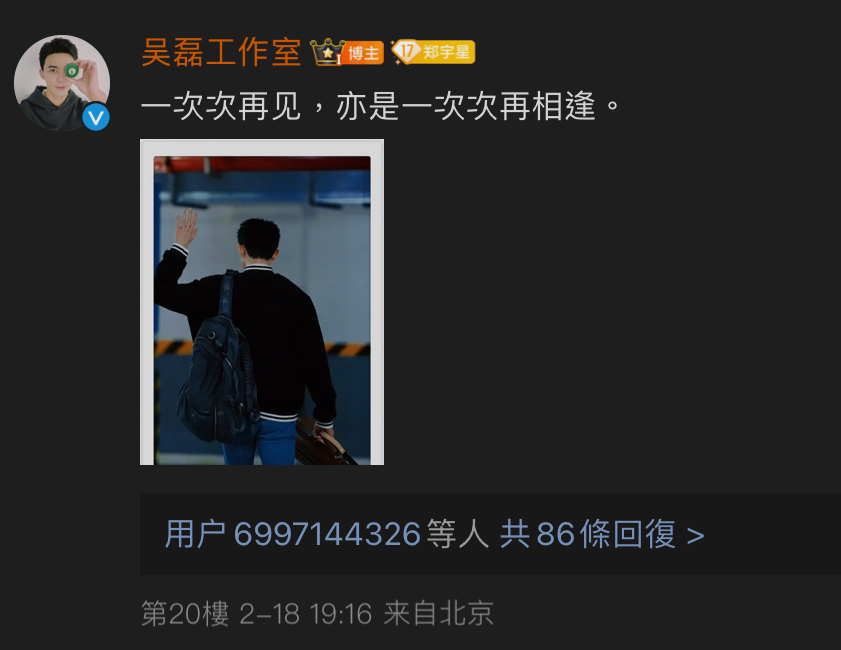Click the blue V verified badge

click(x=96, y=117)
